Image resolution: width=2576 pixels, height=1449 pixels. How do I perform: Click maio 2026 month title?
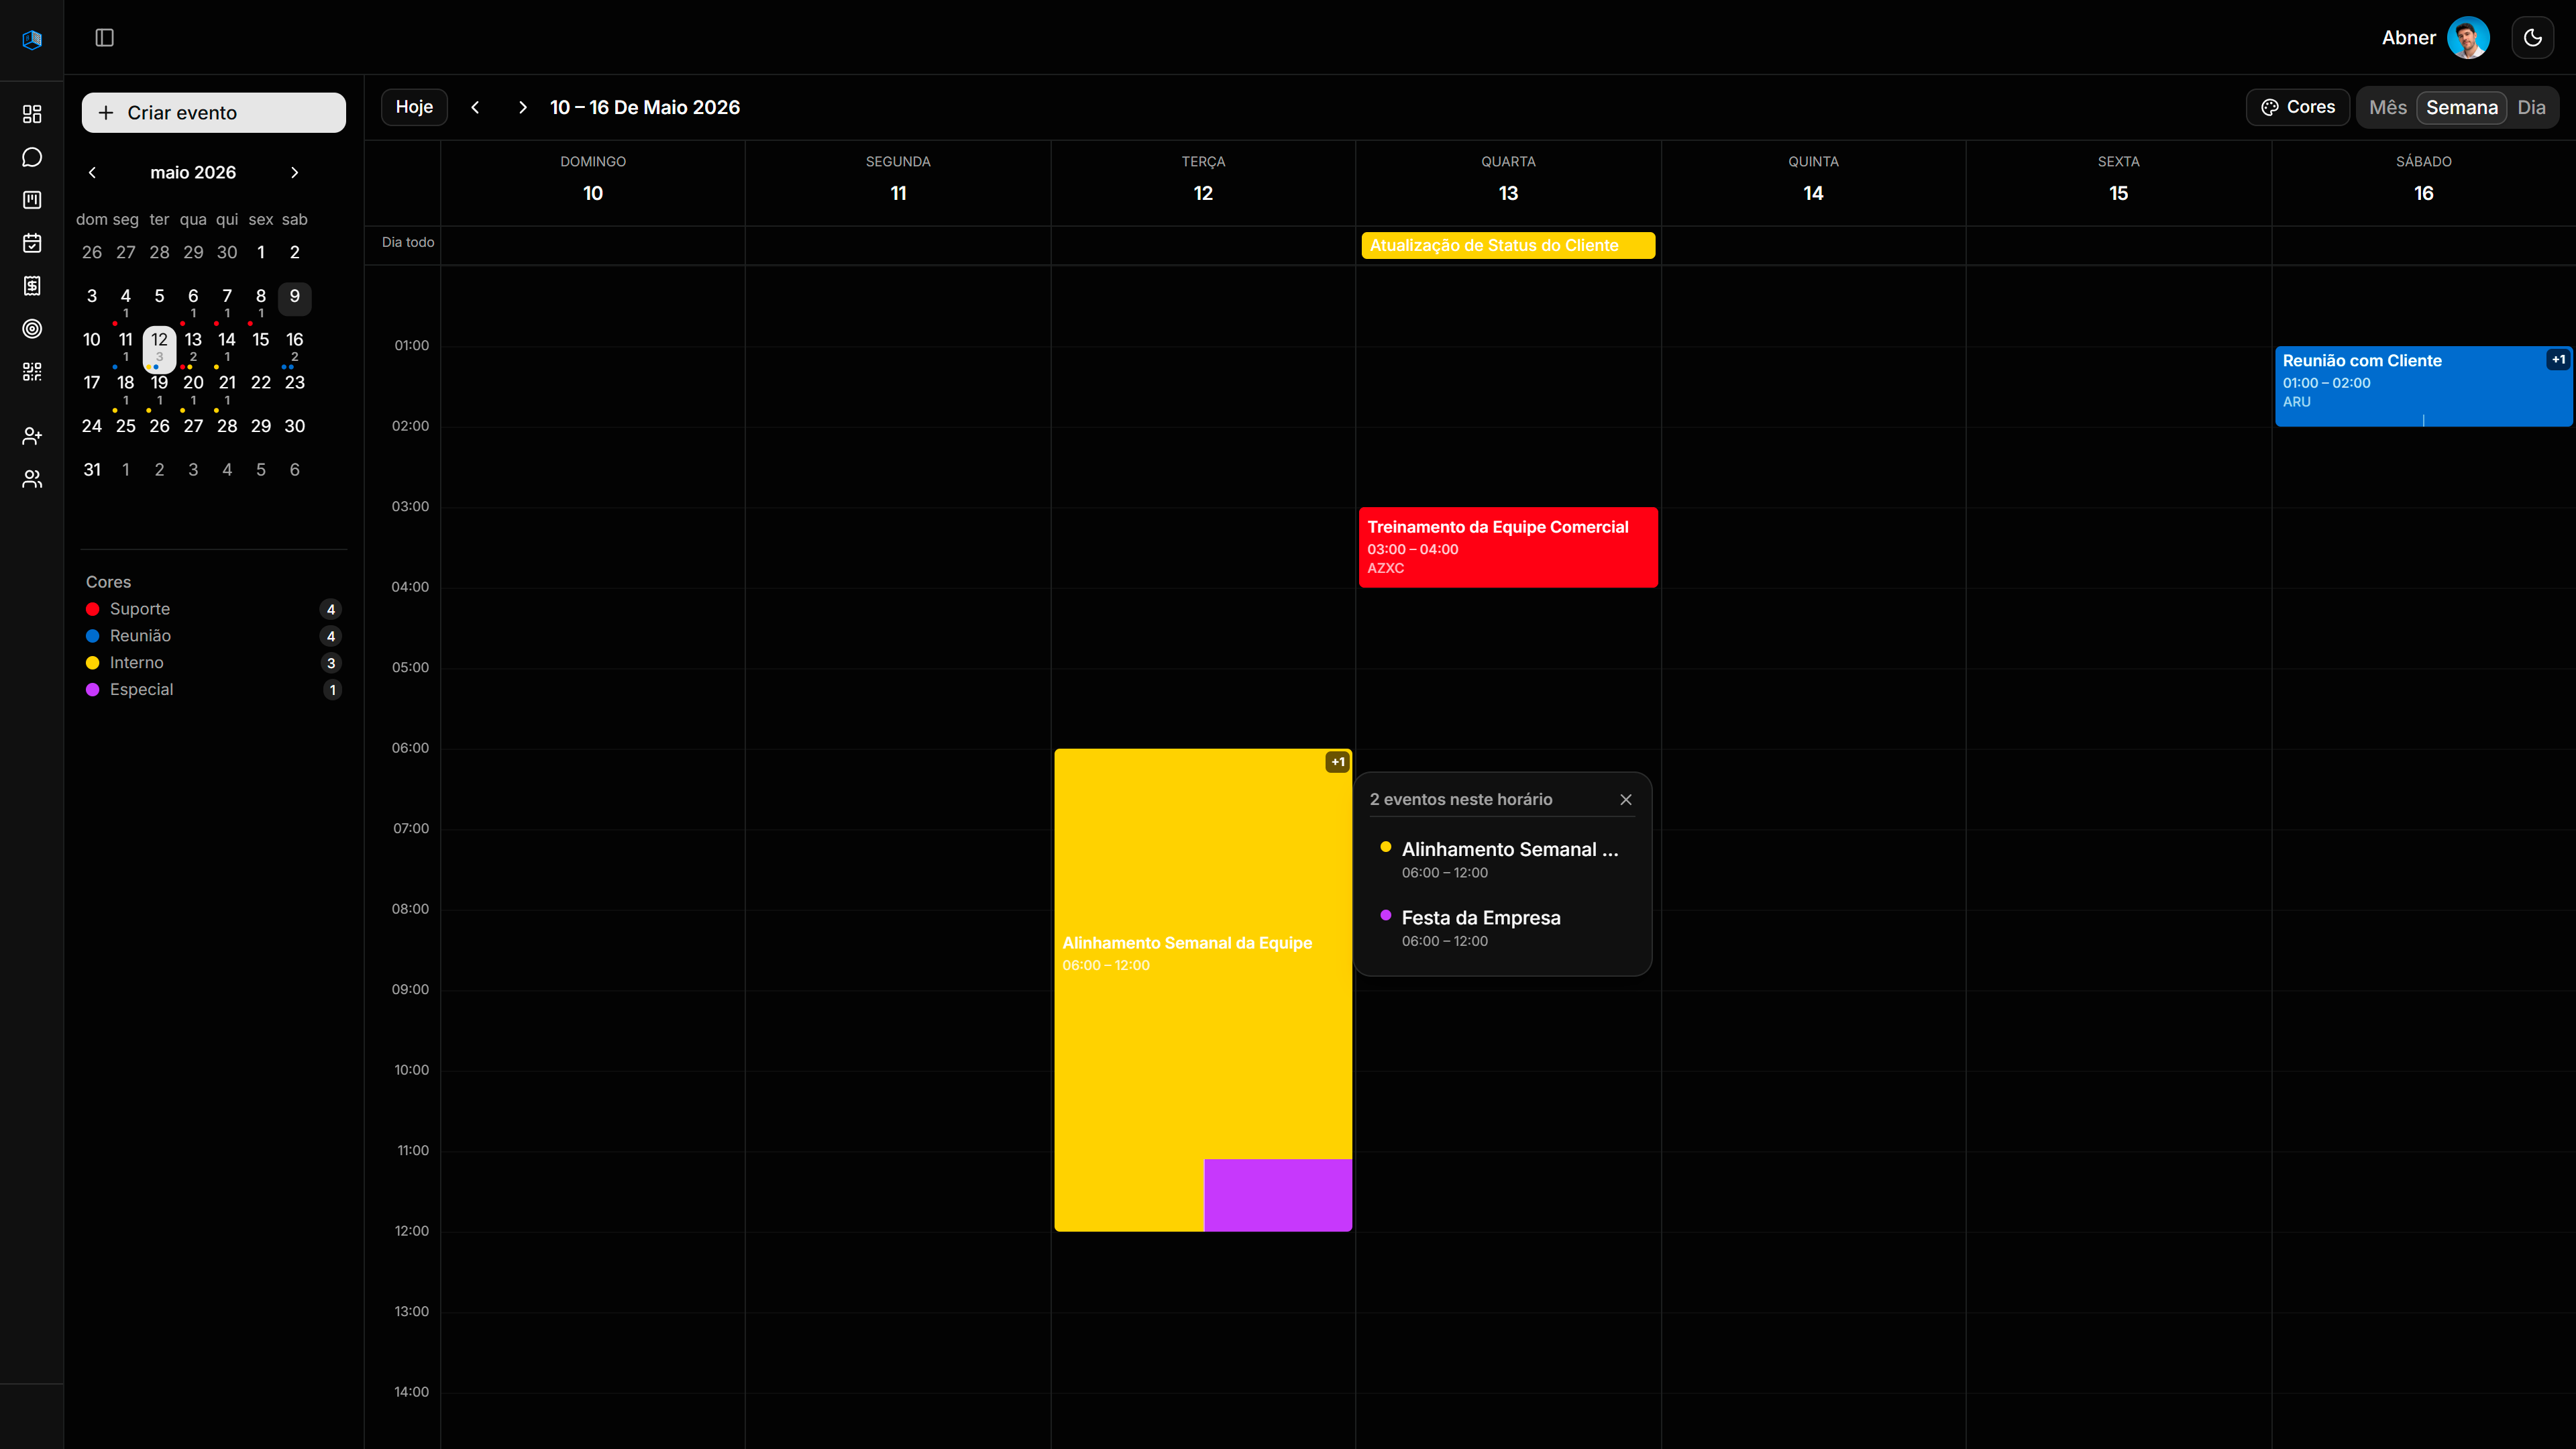(x=193, y=172)
